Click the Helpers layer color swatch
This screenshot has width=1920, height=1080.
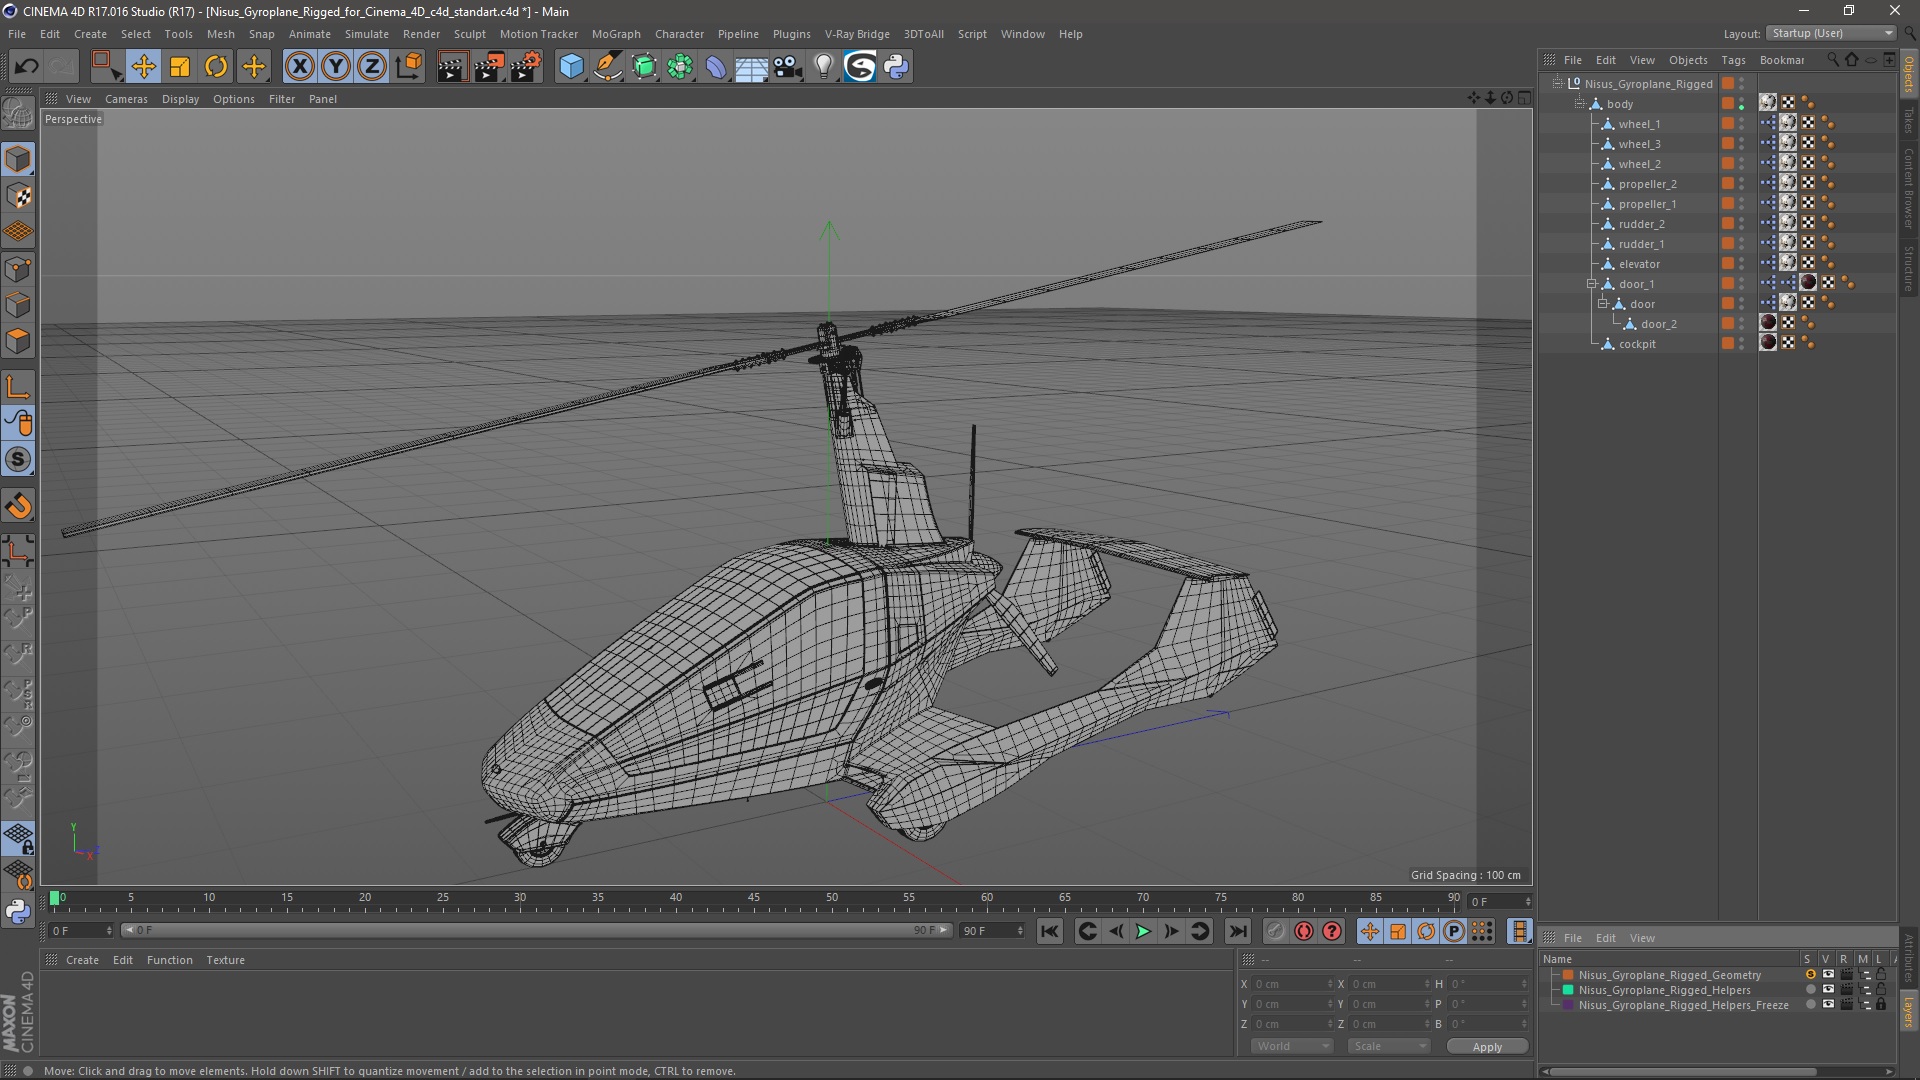point(1568,990)
